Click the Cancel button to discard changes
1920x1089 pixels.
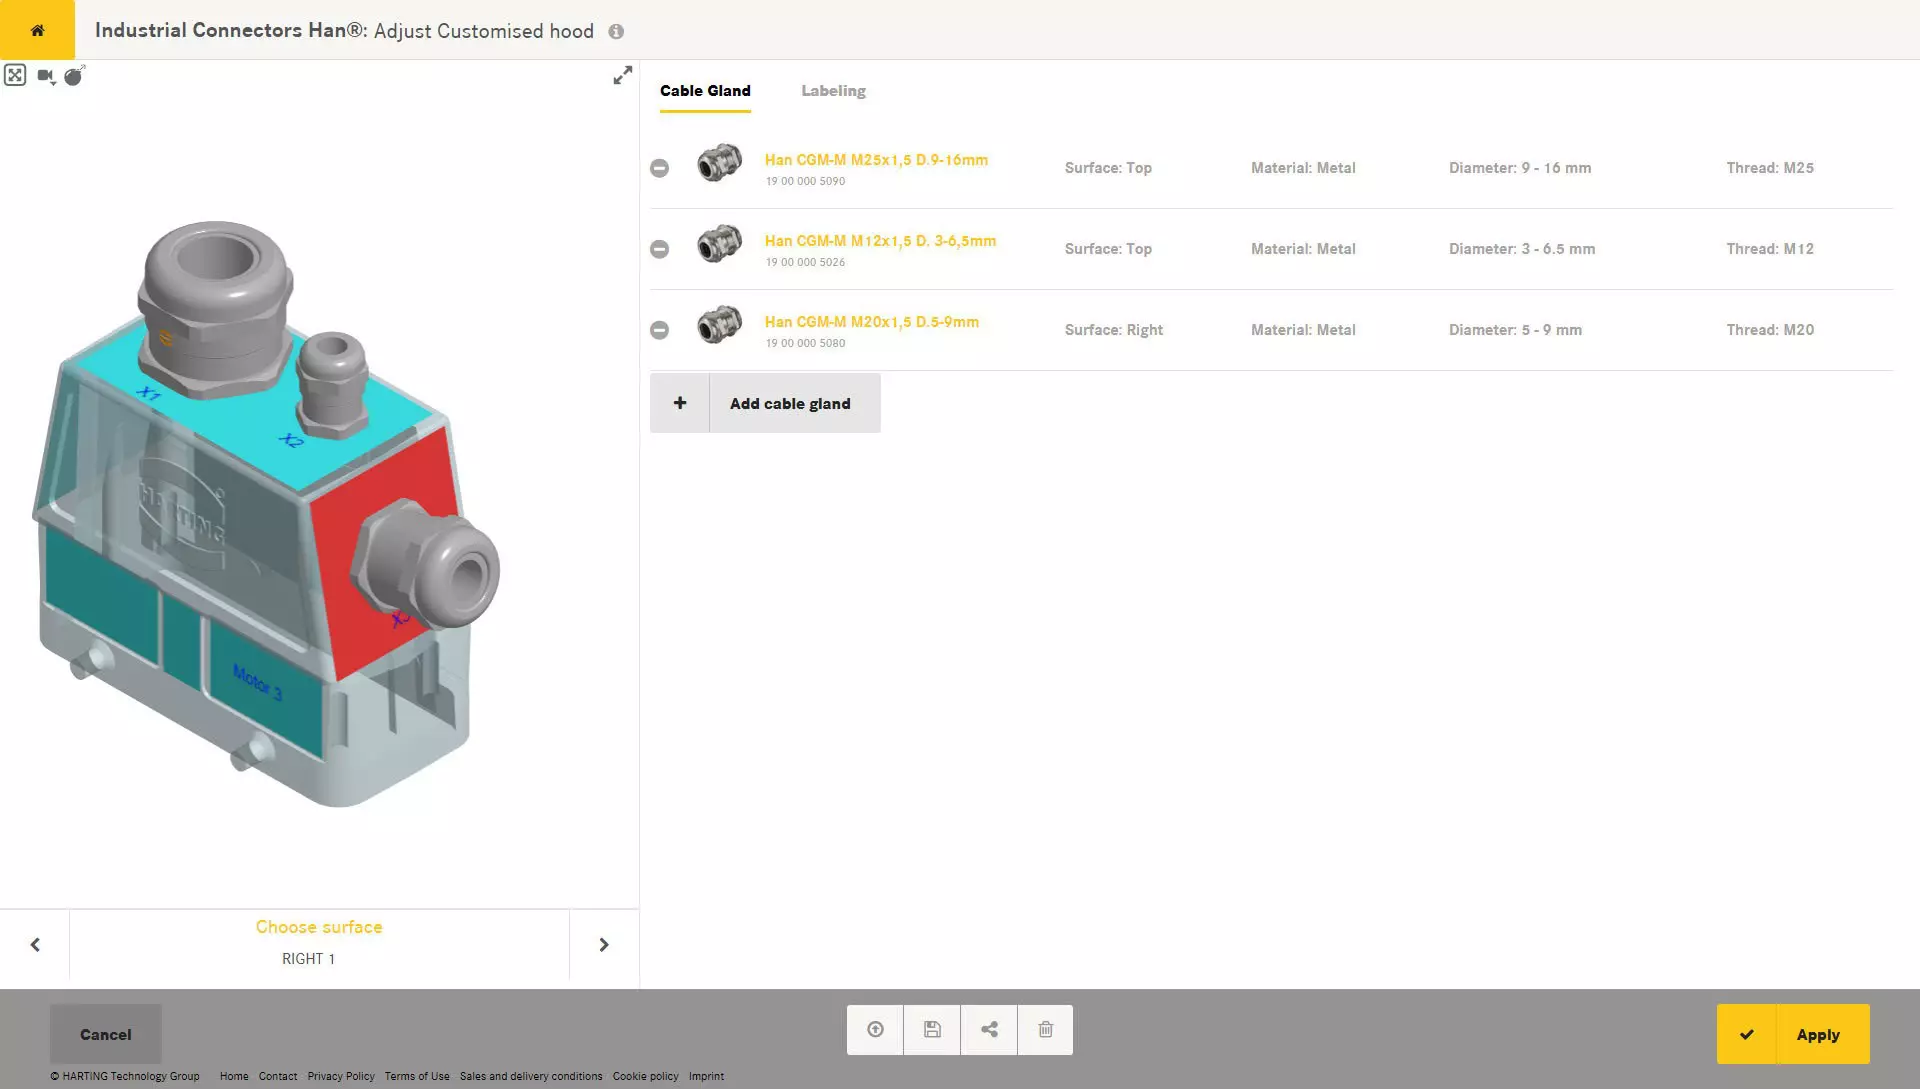click(x=105, y=1034)
